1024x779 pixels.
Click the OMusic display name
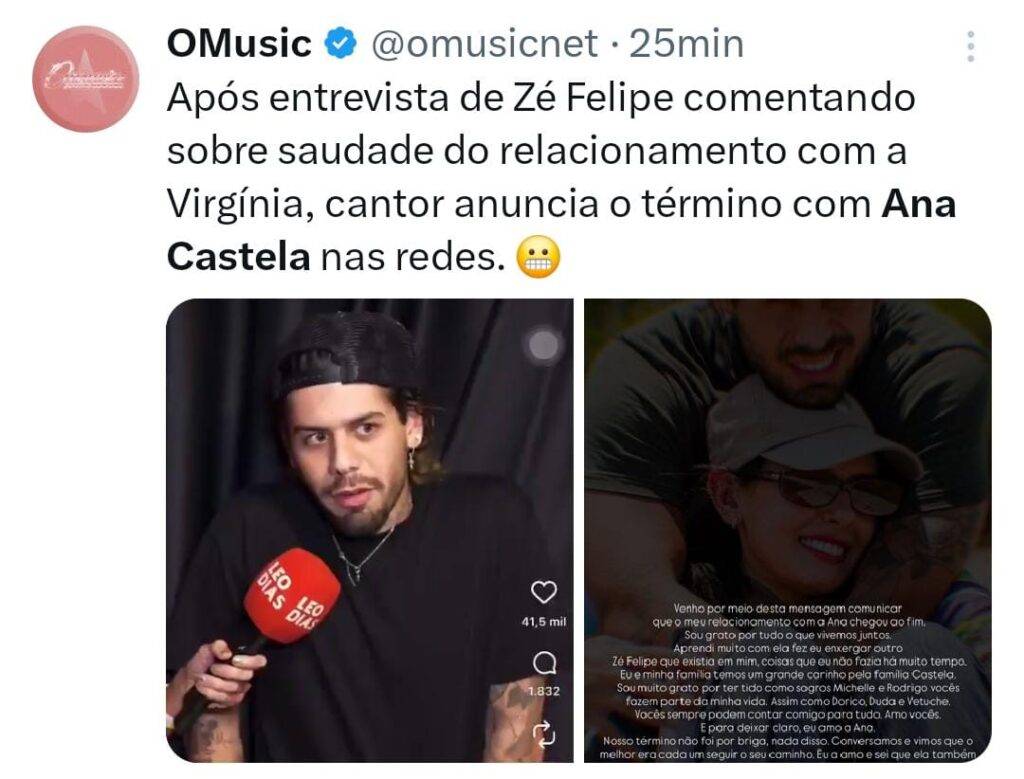[239, 44]
